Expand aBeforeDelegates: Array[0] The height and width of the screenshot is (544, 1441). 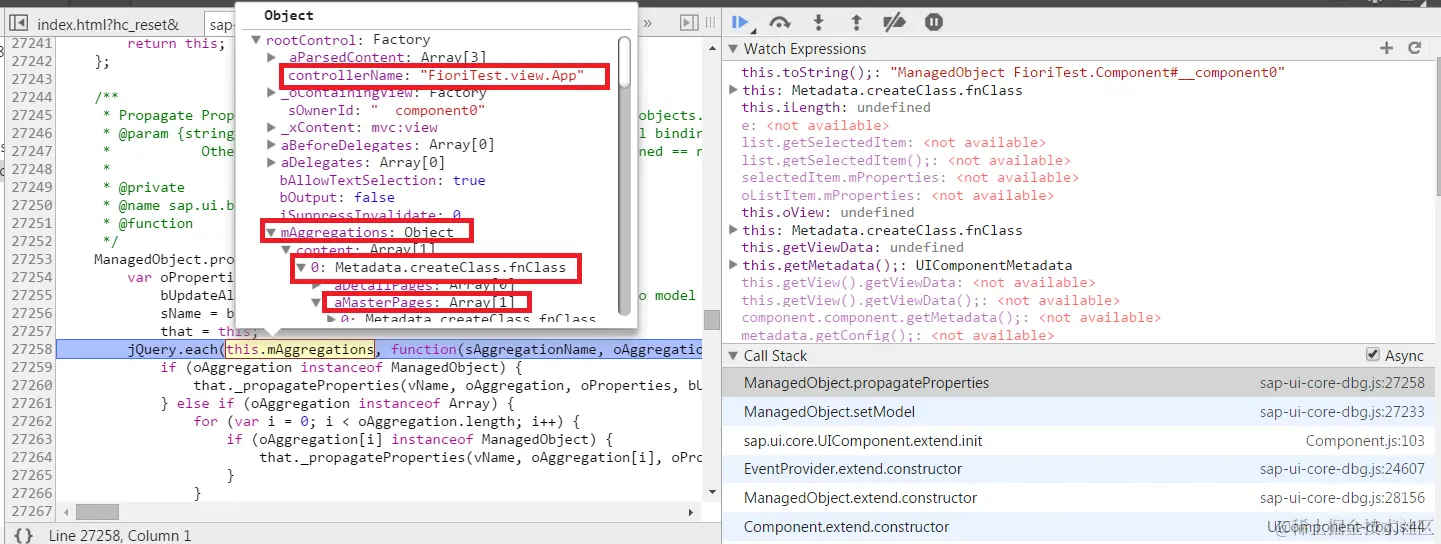[x=272, y=145]
